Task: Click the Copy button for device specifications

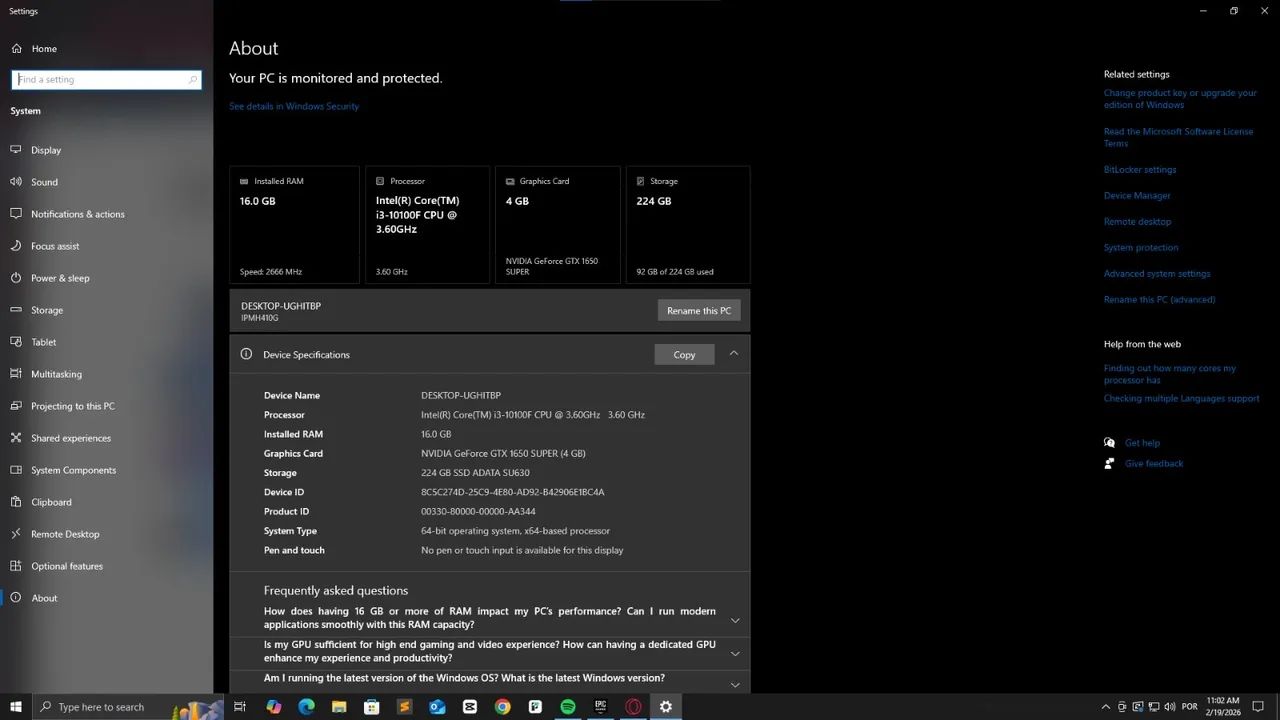Action: (x=684, y=354)
